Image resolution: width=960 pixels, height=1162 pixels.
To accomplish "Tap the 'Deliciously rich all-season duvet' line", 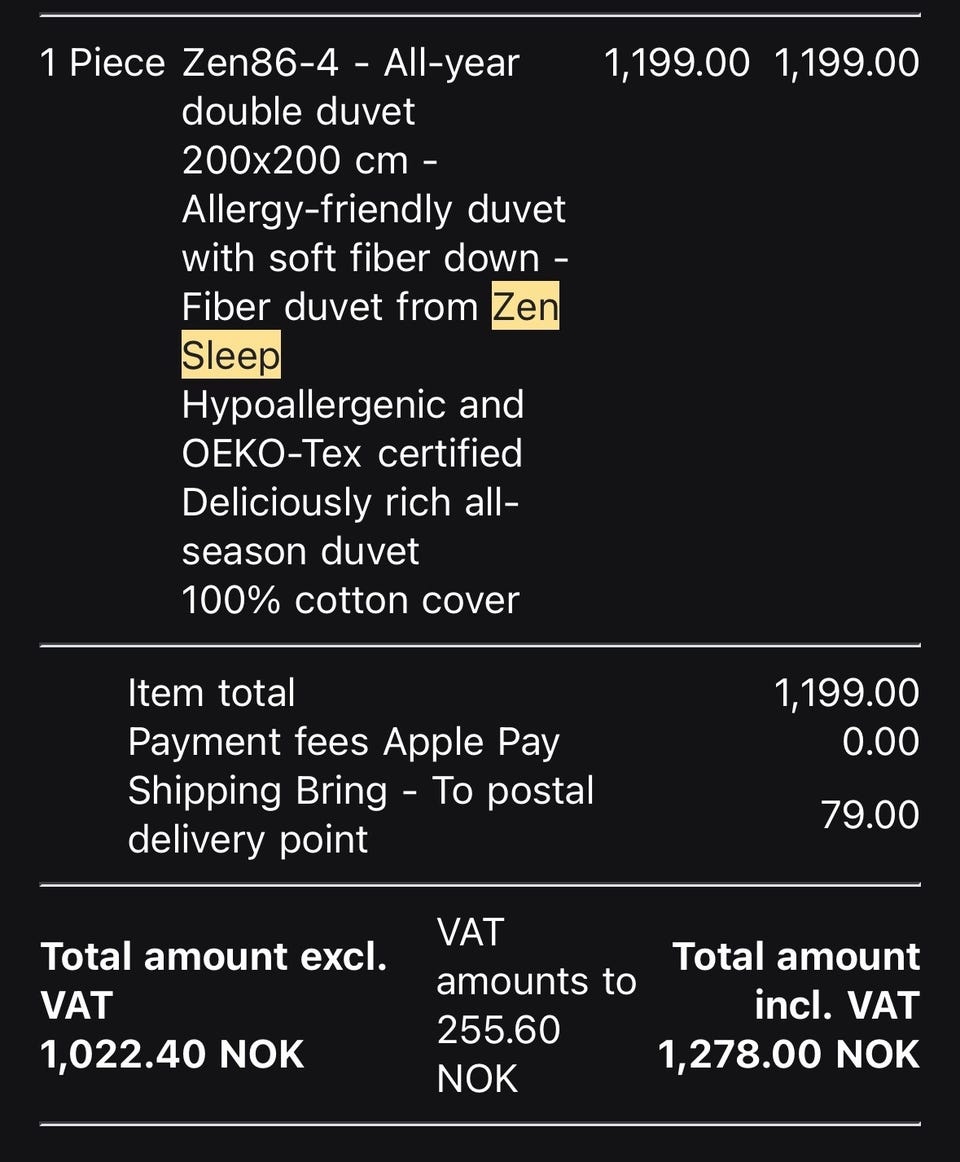I will 350,527.
